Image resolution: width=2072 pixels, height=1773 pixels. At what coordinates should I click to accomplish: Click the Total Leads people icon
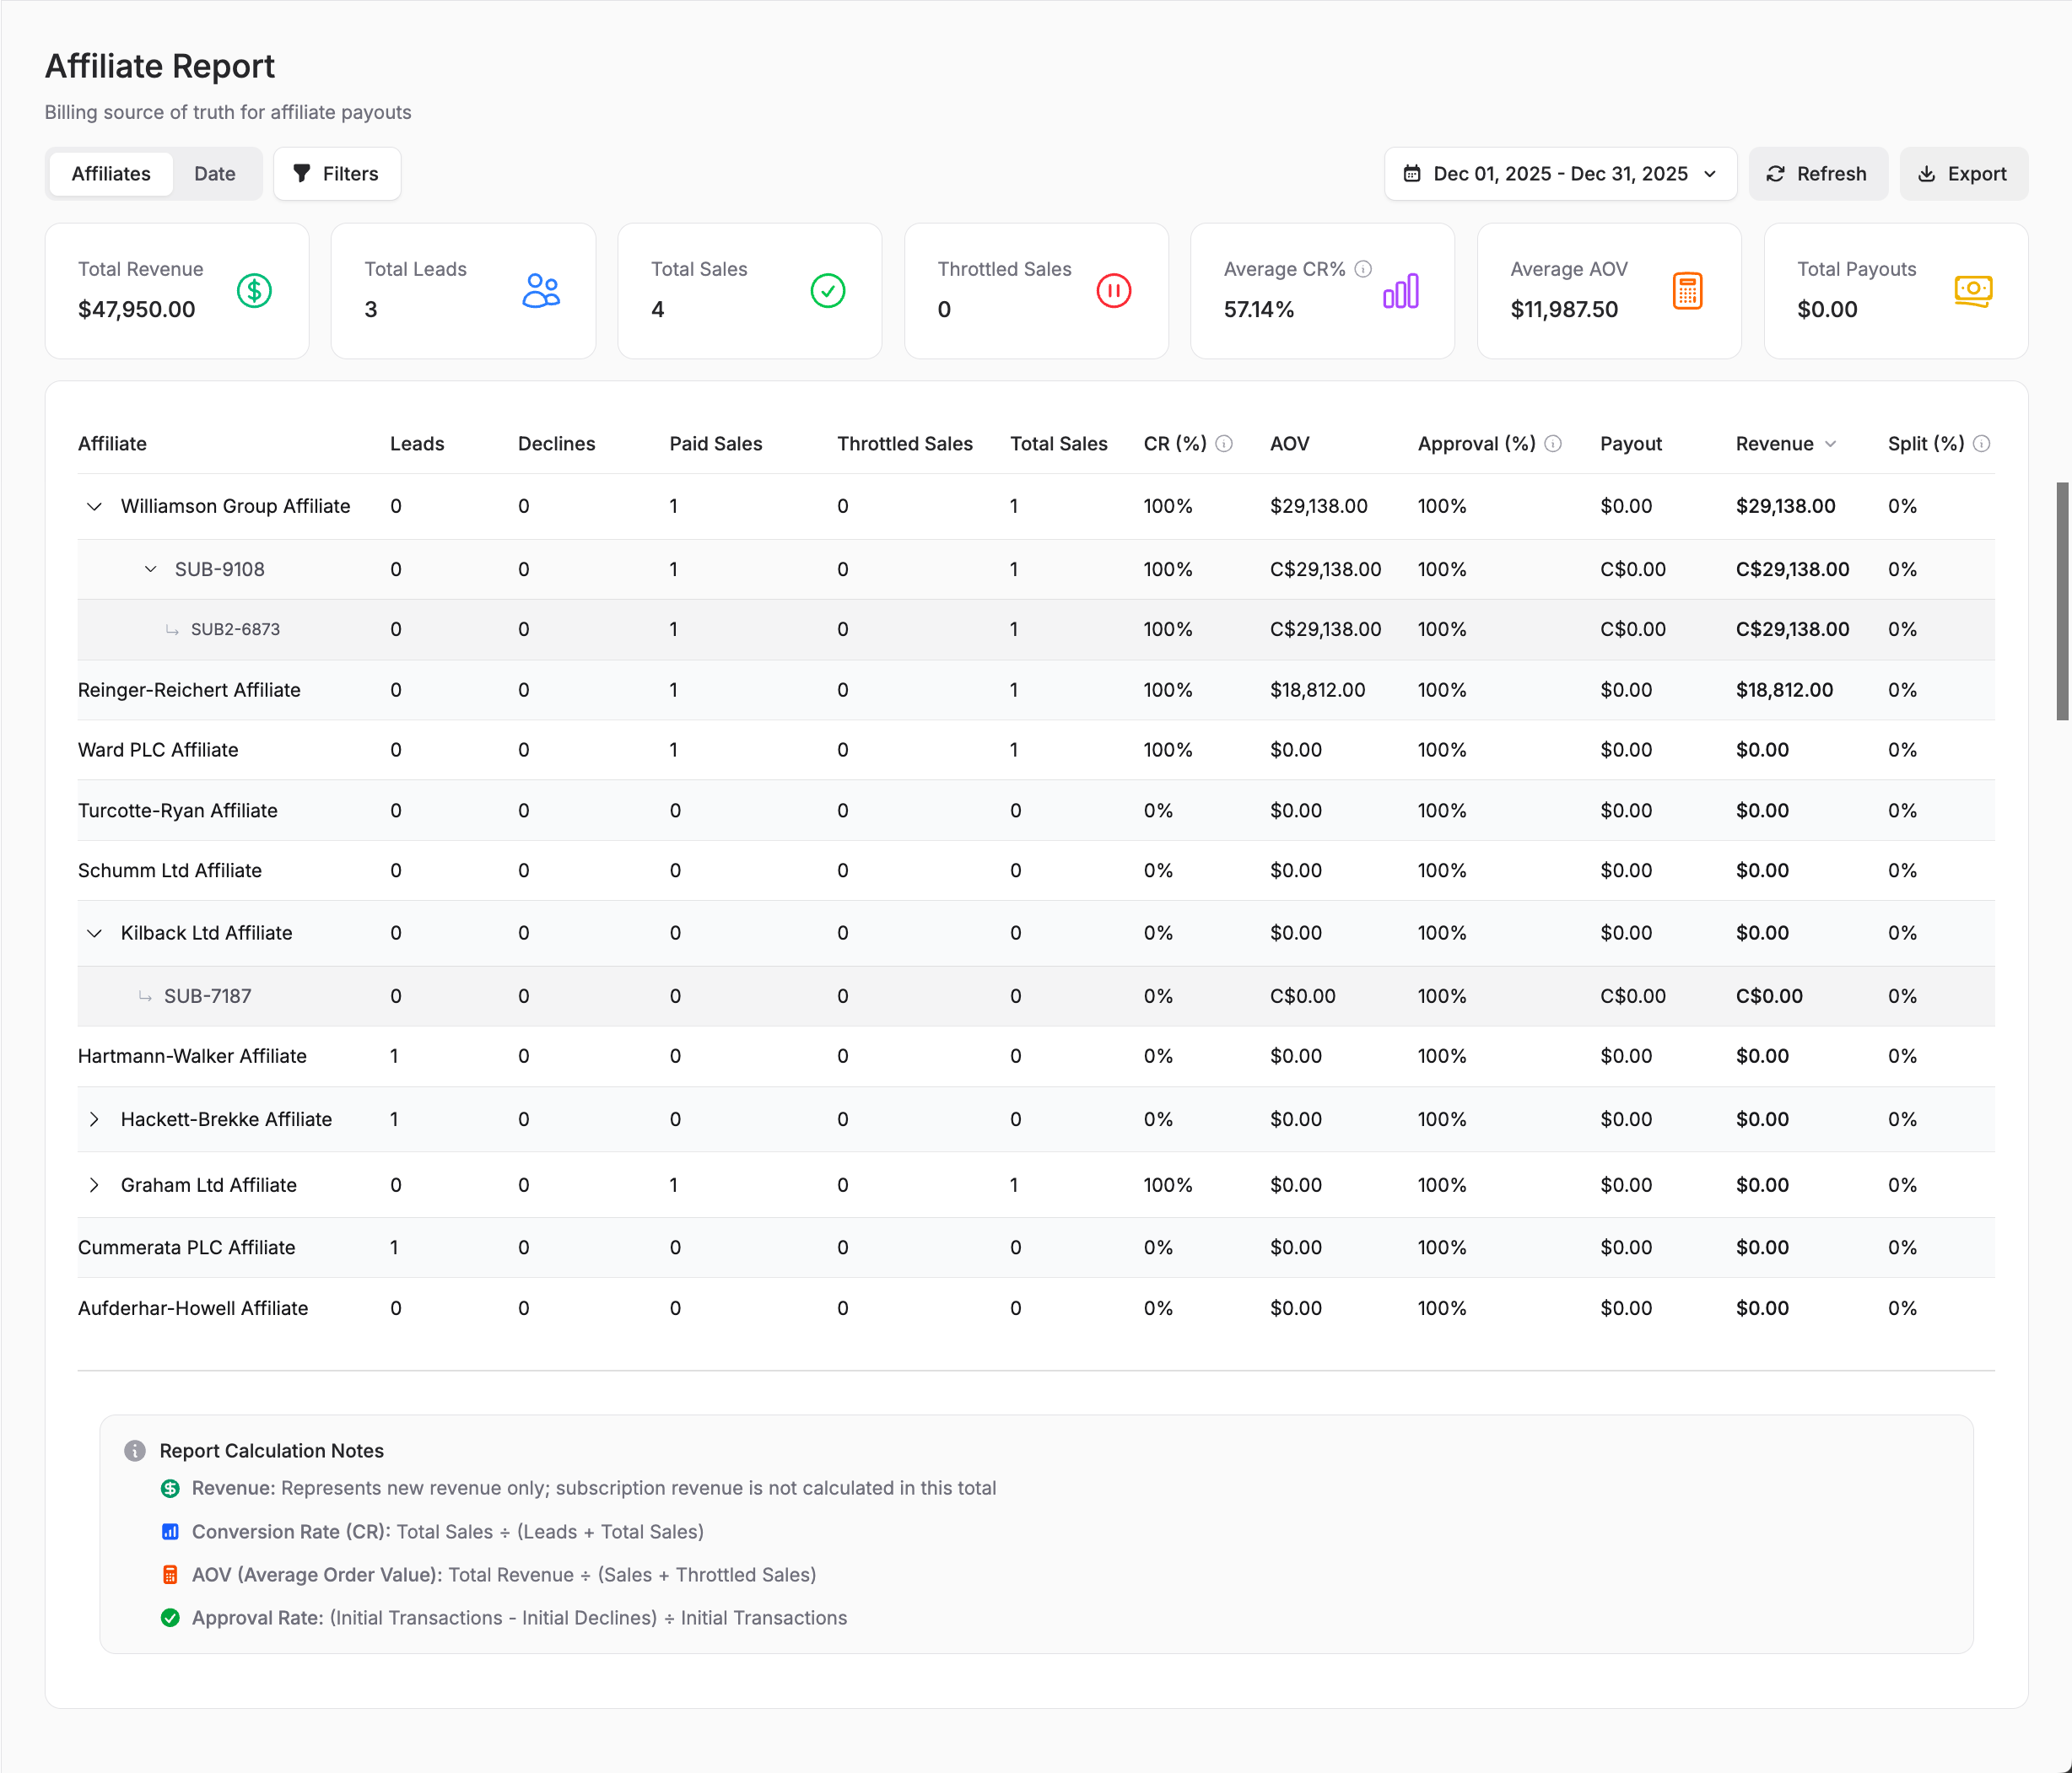pos(541,291)
